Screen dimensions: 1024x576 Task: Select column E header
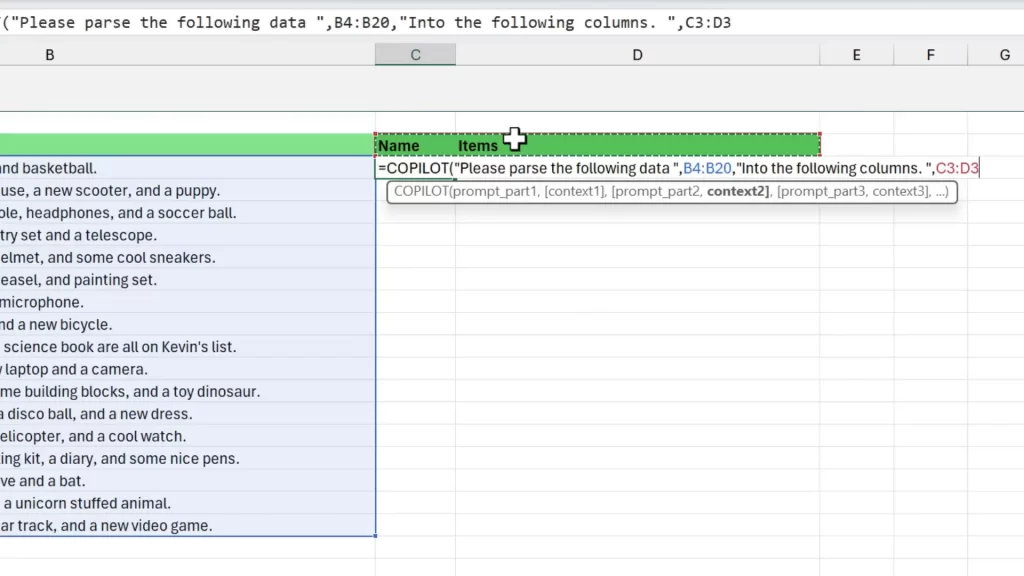(x=856, y=55)
